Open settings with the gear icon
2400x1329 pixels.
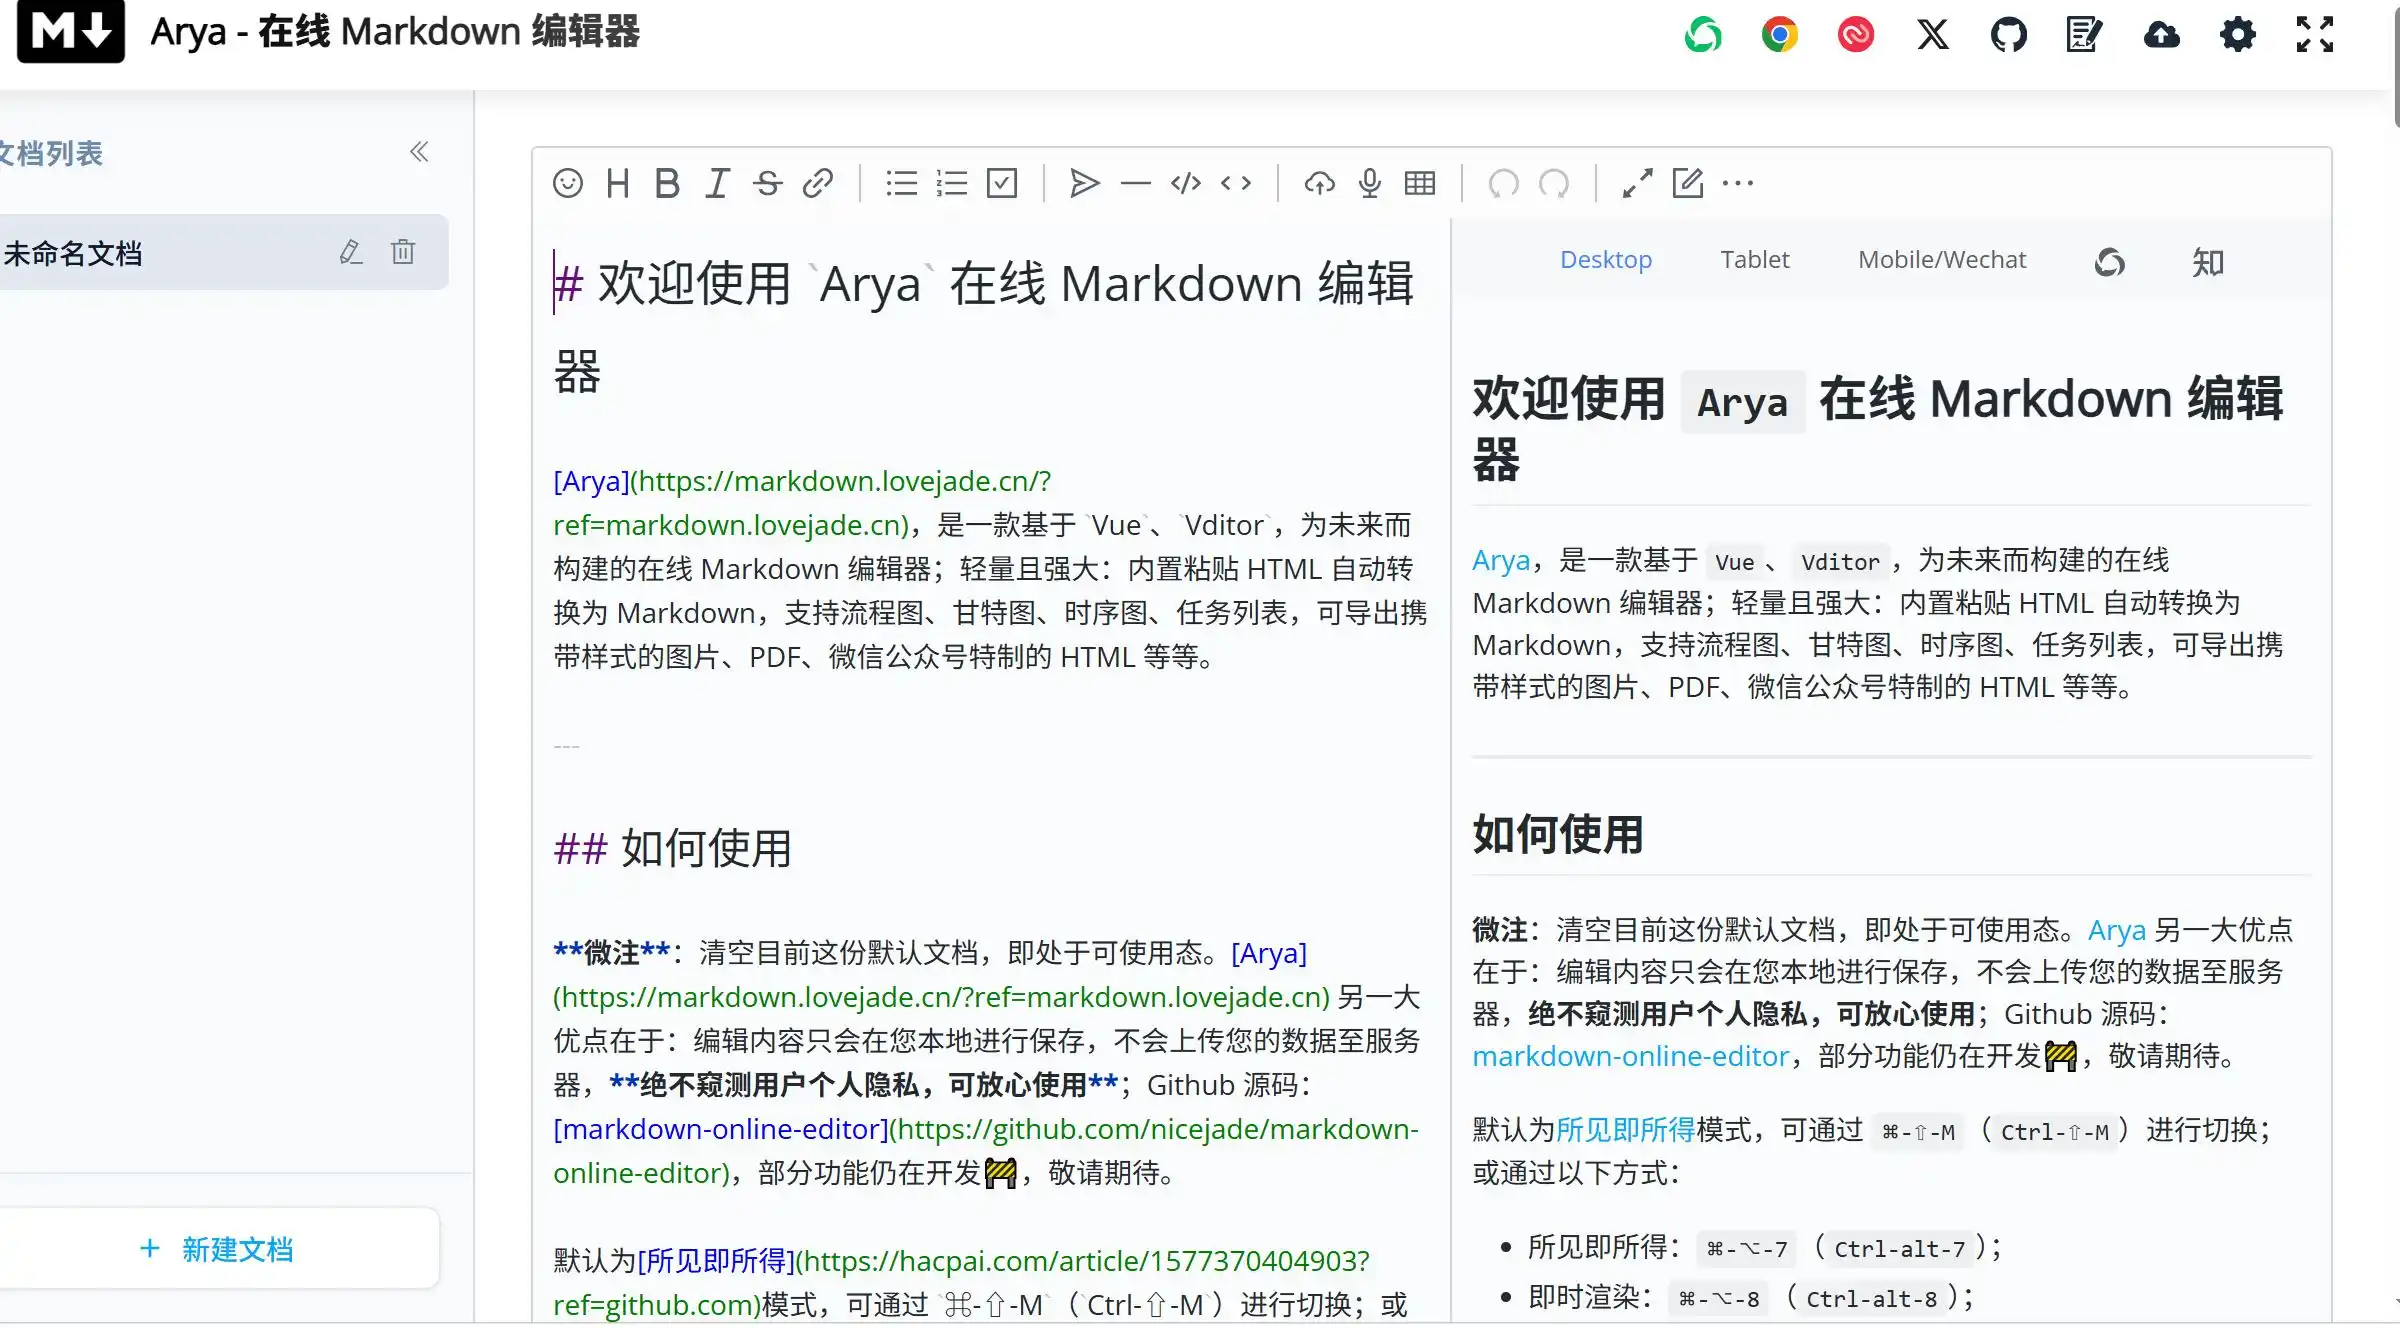[2238, 35]
